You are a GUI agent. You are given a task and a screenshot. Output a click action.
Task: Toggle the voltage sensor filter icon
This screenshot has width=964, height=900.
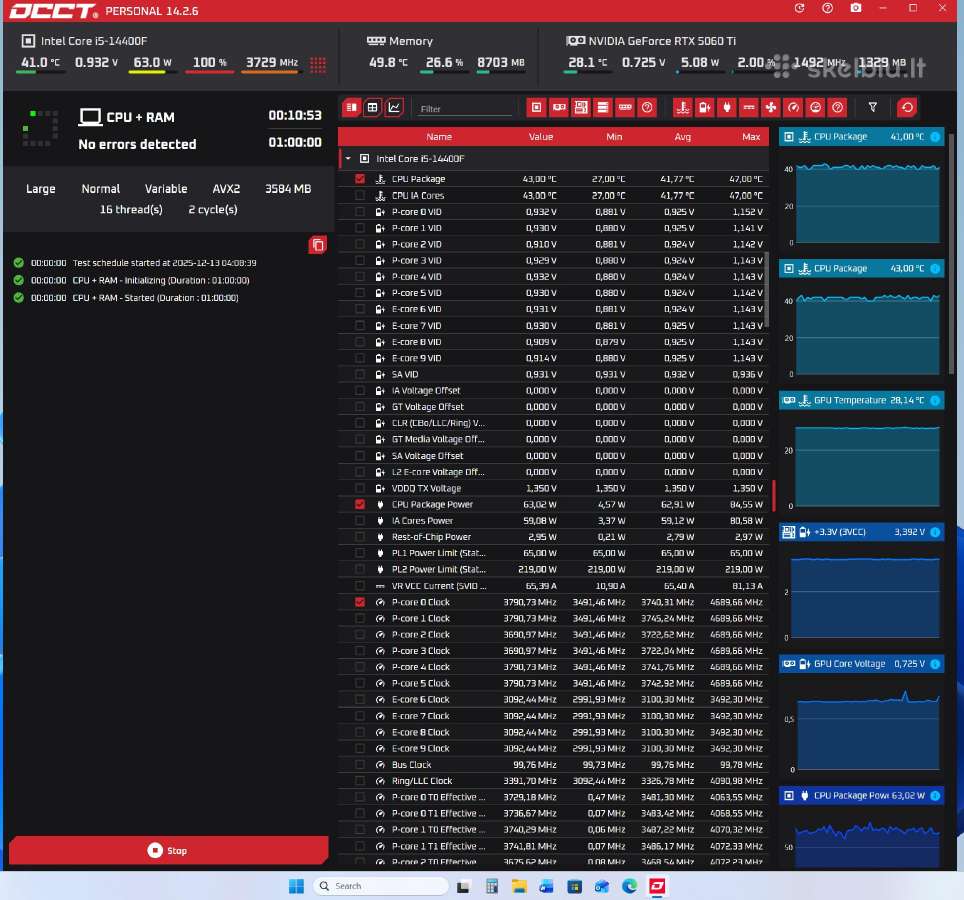[x=705, y=108]
